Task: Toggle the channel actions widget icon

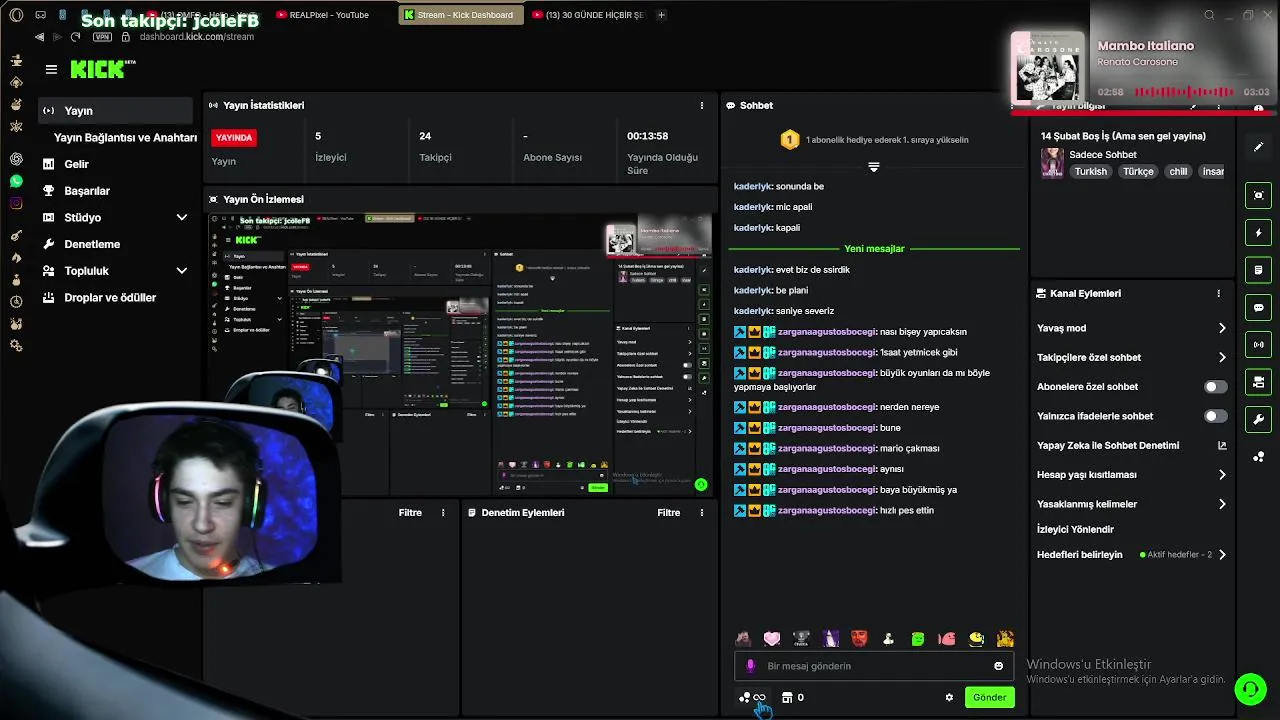Action: pos(1258,382)
